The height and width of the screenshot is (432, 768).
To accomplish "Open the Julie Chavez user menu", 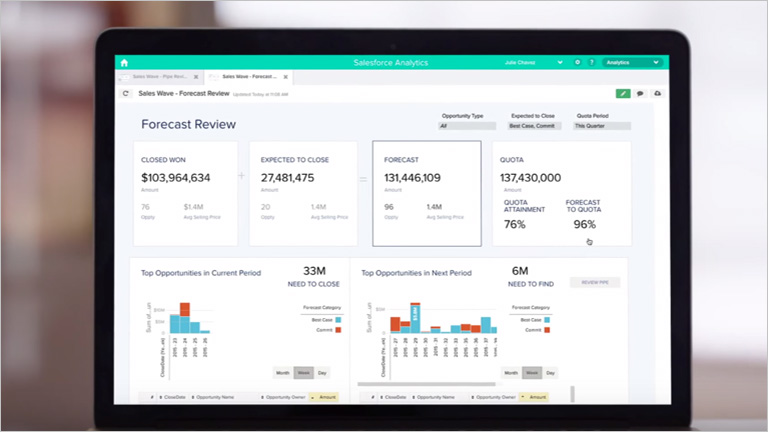I will (532, 62).
